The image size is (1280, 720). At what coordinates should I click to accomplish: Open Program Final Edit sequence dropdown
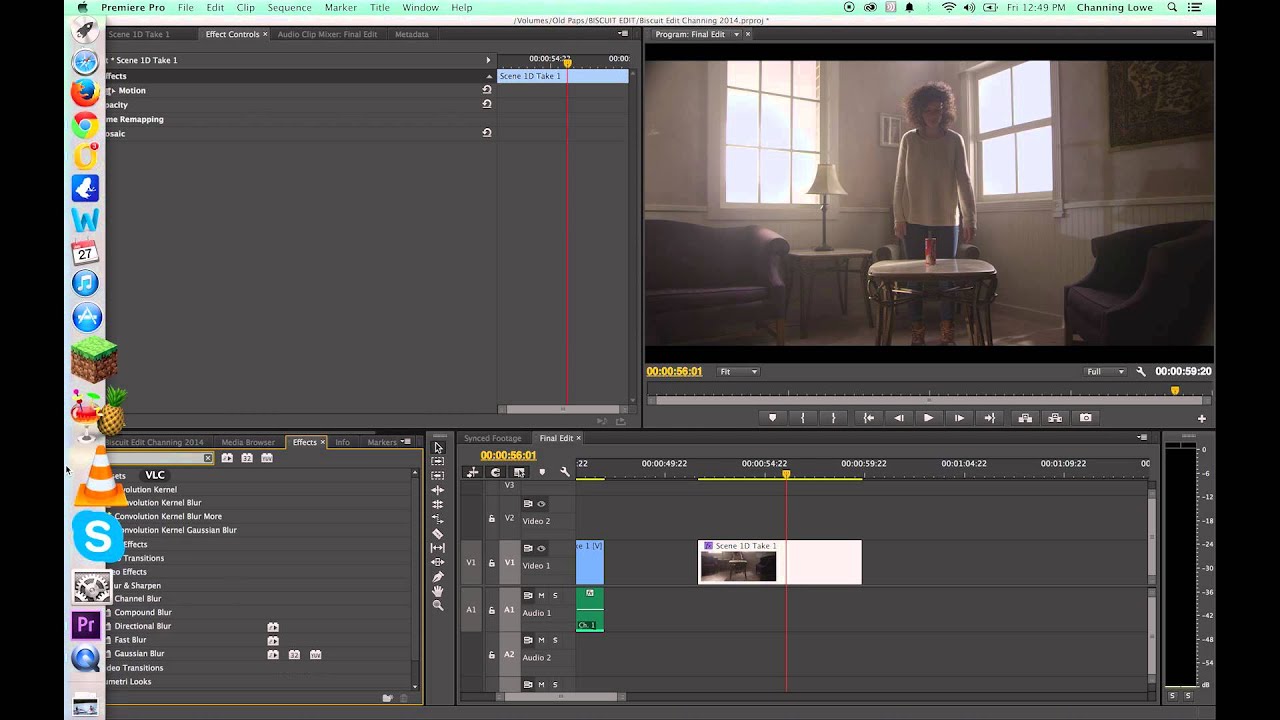pos(737,34)
